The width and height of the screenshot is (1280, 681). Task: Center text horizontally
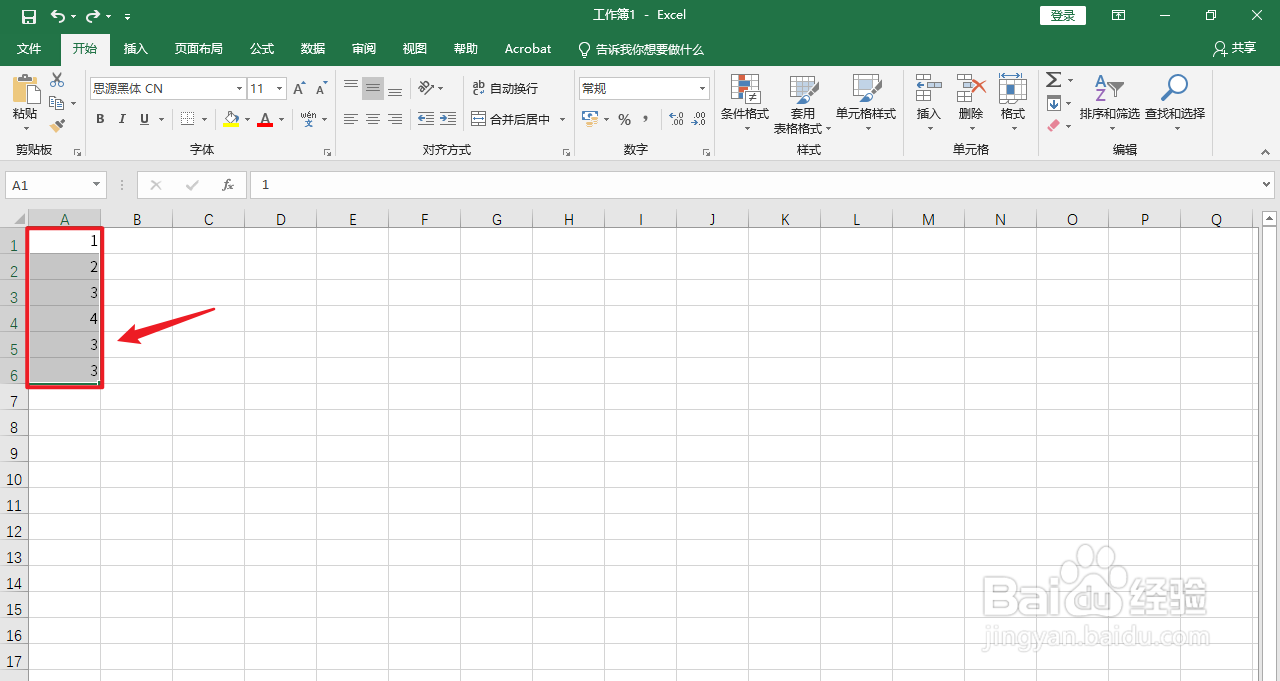pos(373,119)
